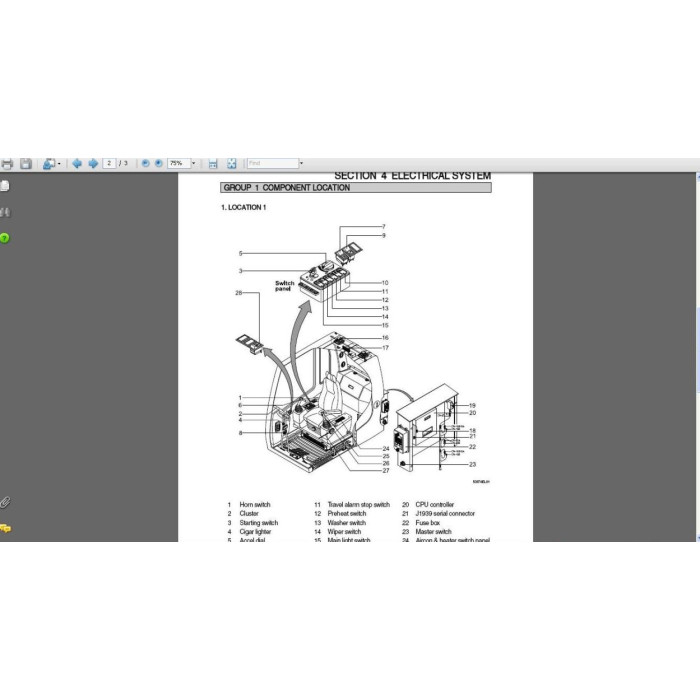The image size is (700, 700).
Task: Click '1. LOCATION 1' text
Action: [244, 208]
